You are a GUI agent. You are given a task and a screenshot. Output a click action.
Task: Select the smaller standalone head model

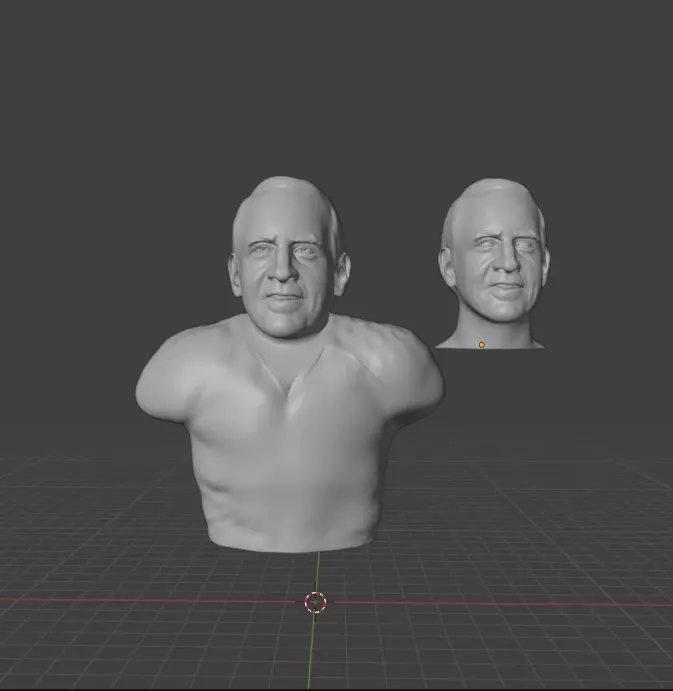tap(493, 263)
